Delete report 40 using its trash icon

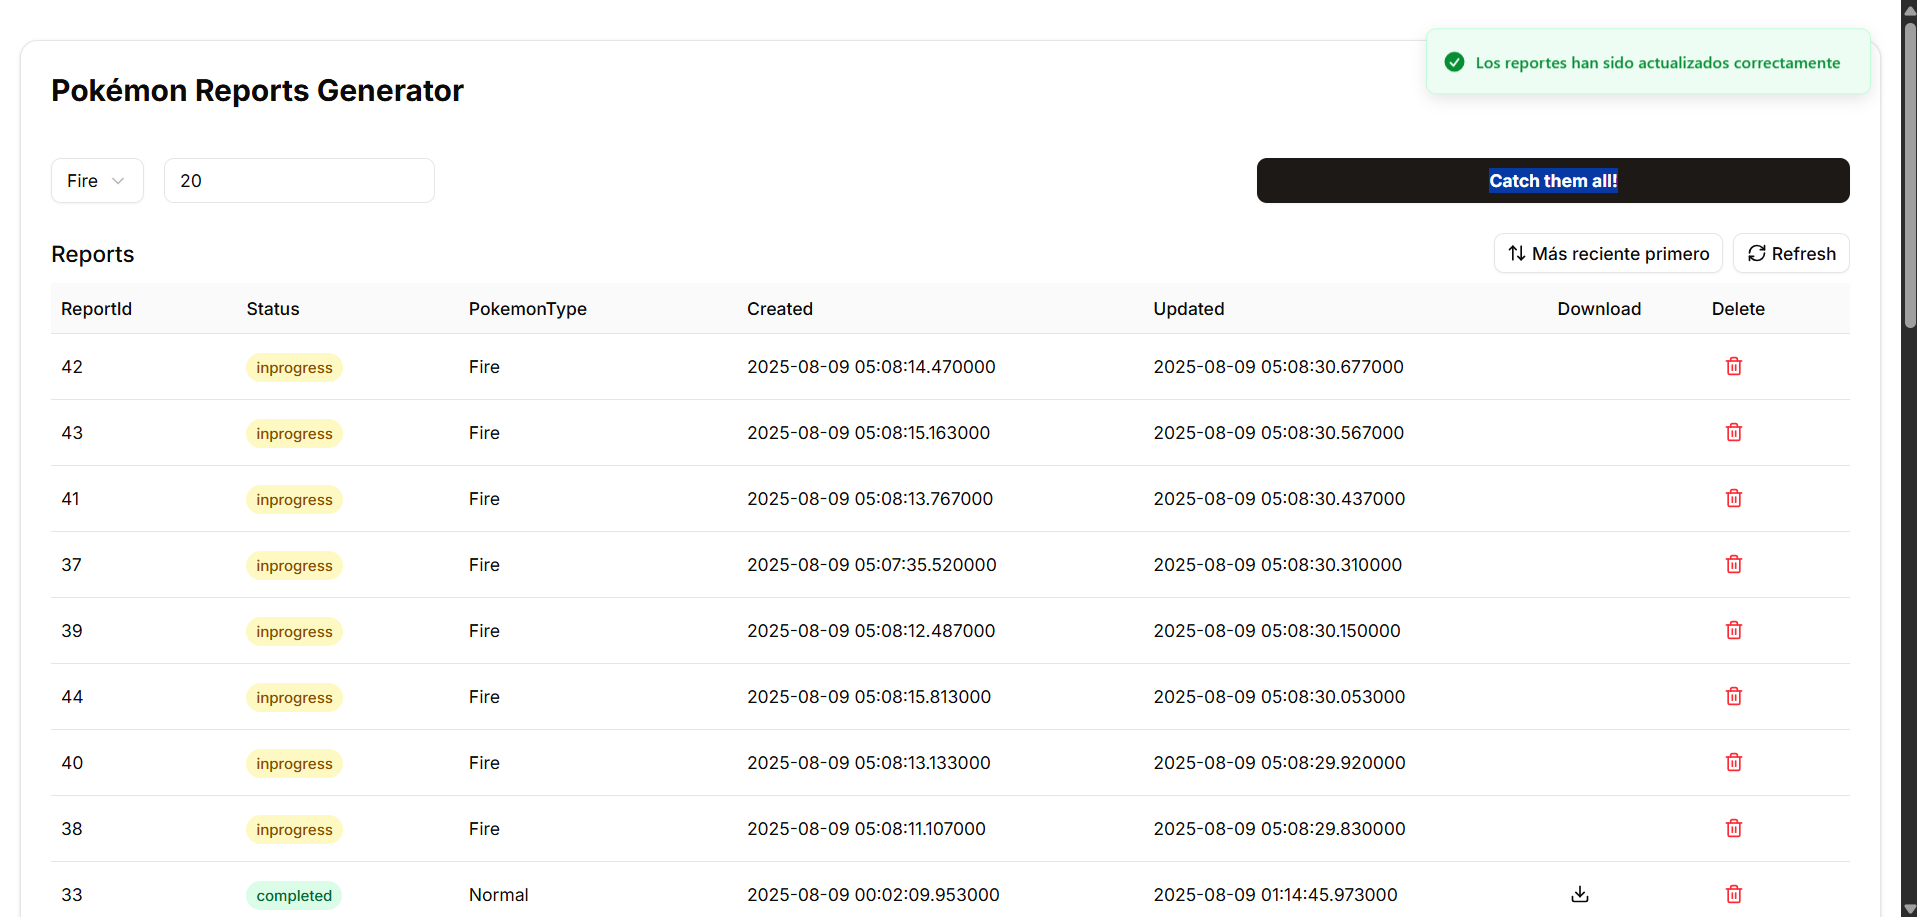[1733, 762]
